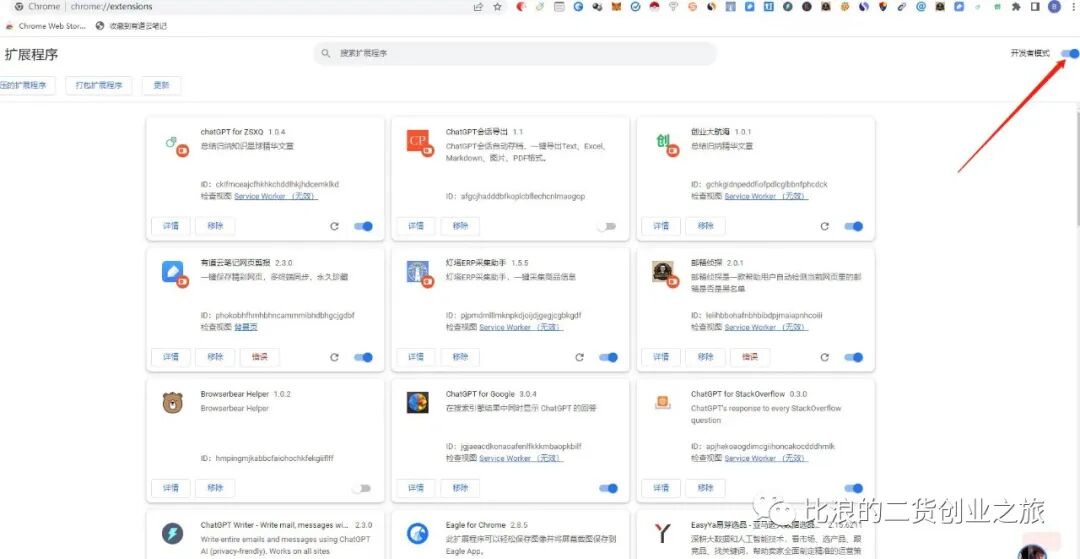Open 详情 for ChatGPT for StackOverflow

coord(661,488)
